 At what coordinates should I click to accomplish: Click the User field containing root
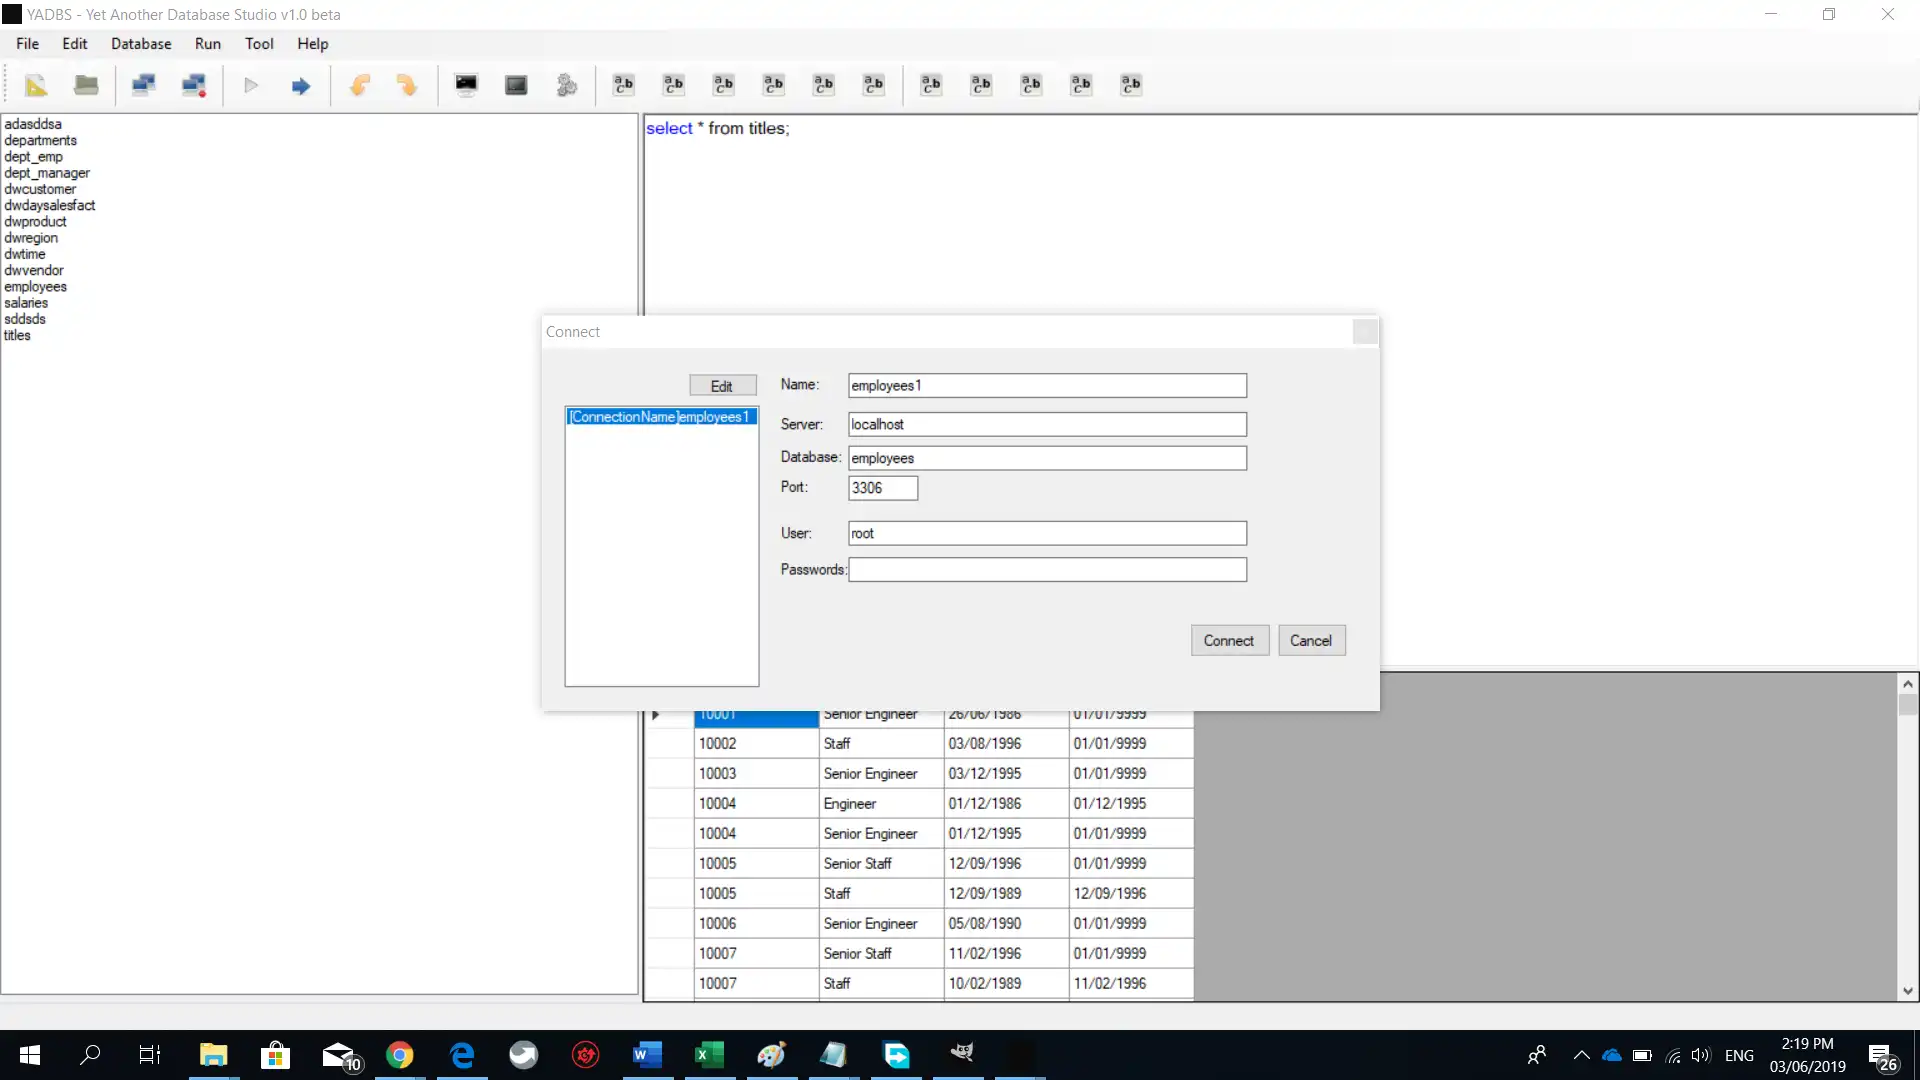[1047, 534]
